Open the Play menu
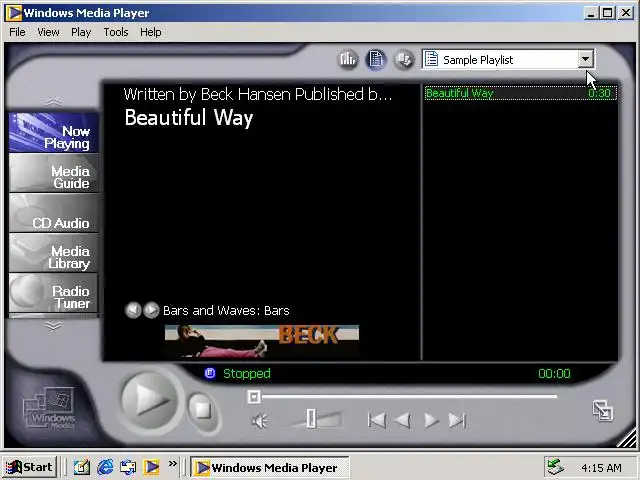 [x=81, y=32]
